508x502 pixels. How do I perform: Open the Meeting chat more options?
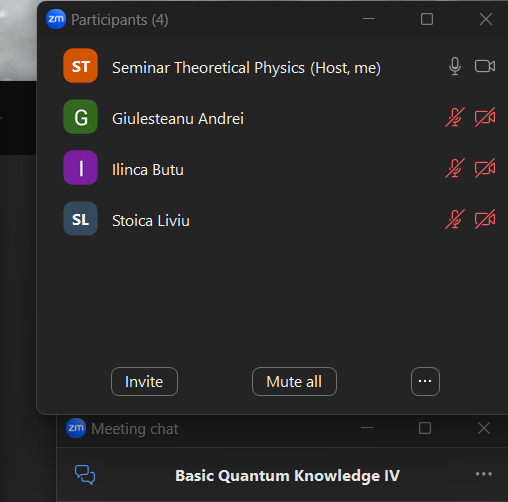click(x=484, y=474)
